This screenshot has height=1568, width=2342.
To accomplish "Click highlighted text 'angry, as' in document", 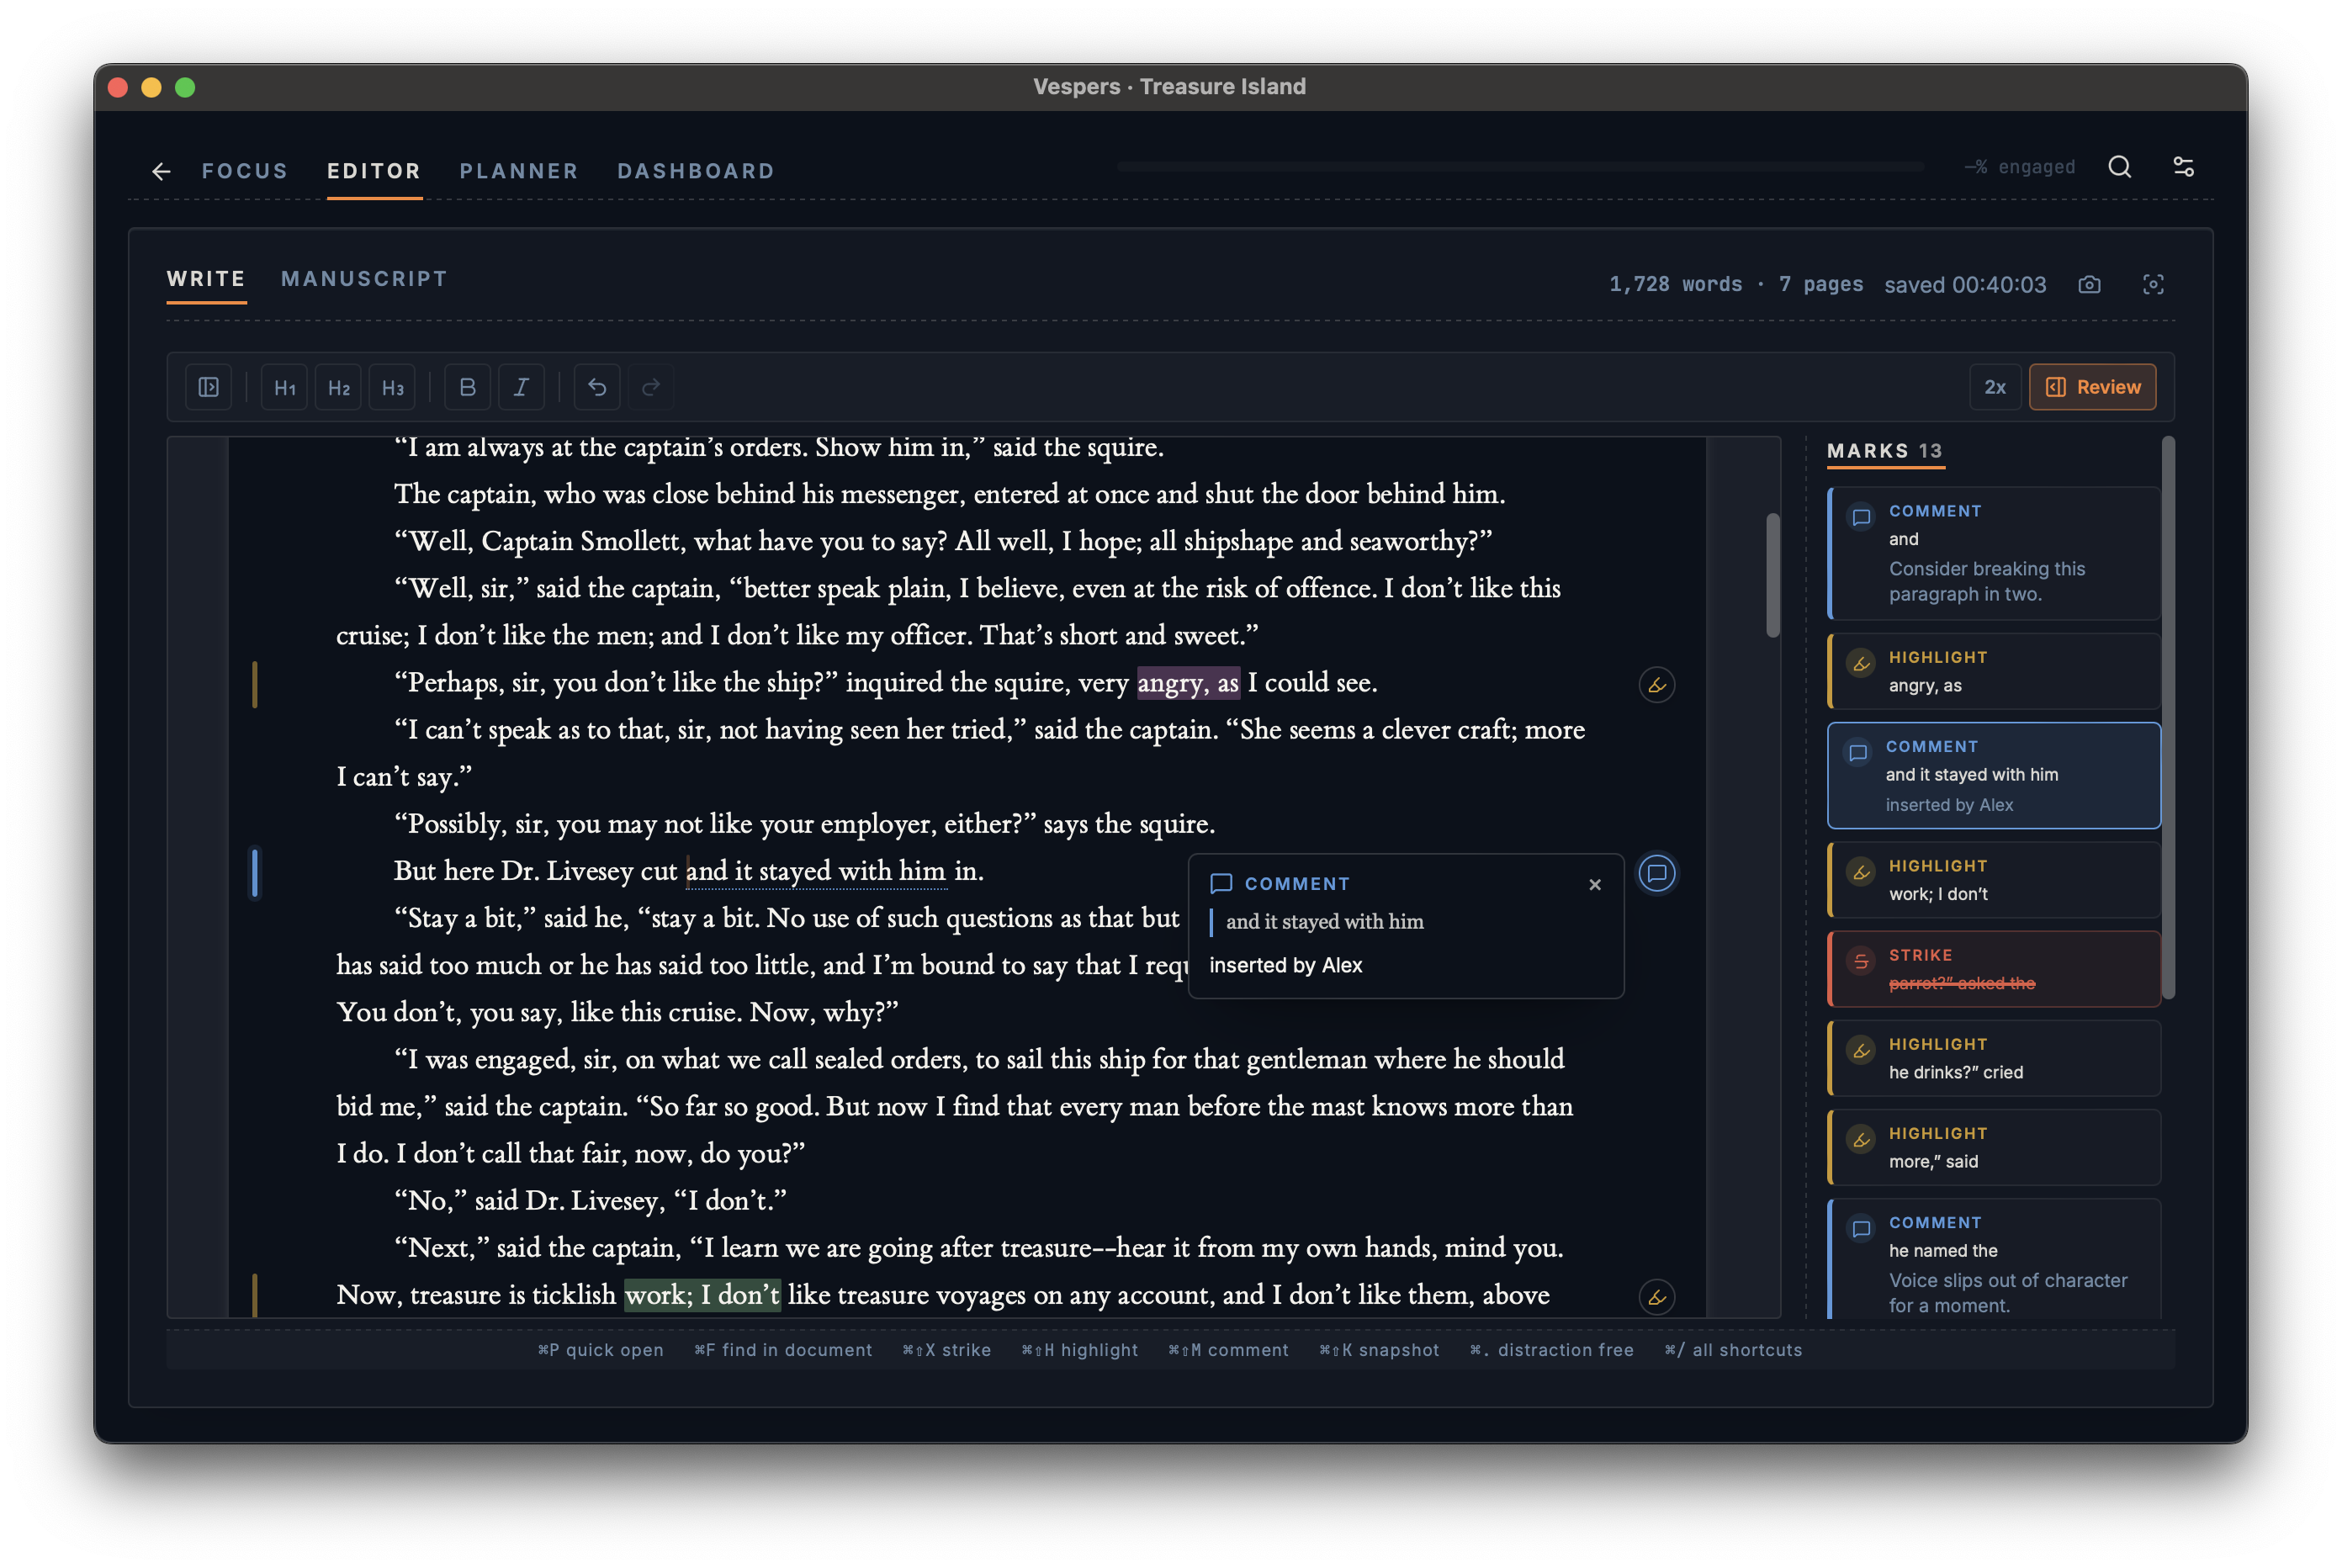I will [x=1188, y=683].
